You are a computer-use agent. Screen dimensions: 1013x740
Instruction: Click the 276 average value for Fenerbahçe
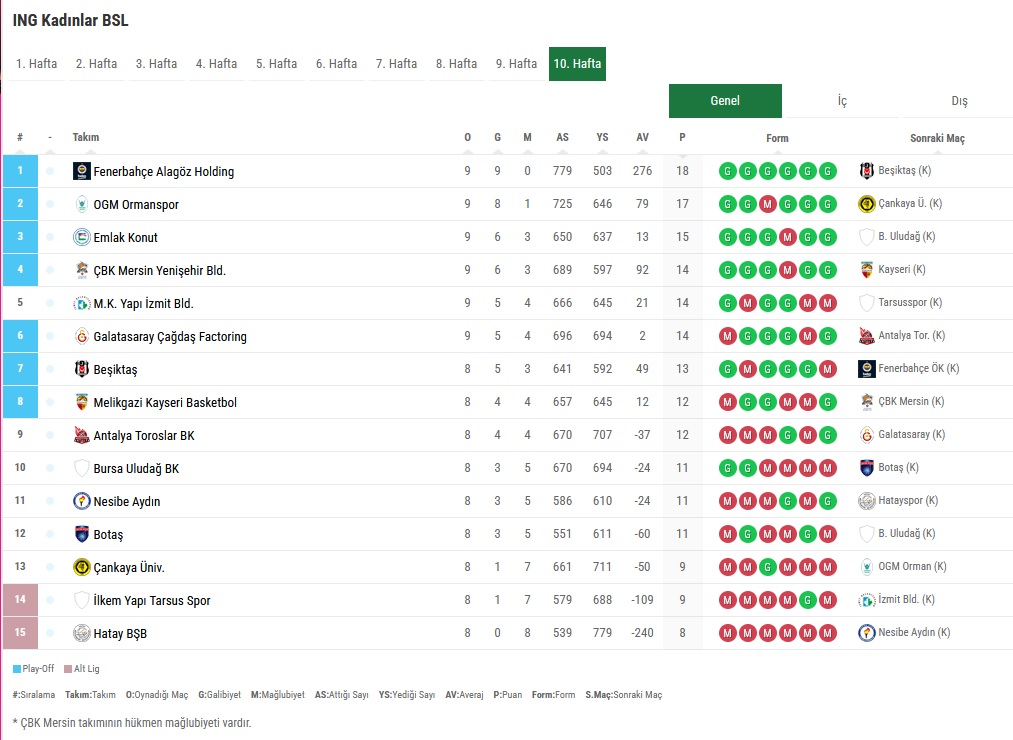coord(642,171)
